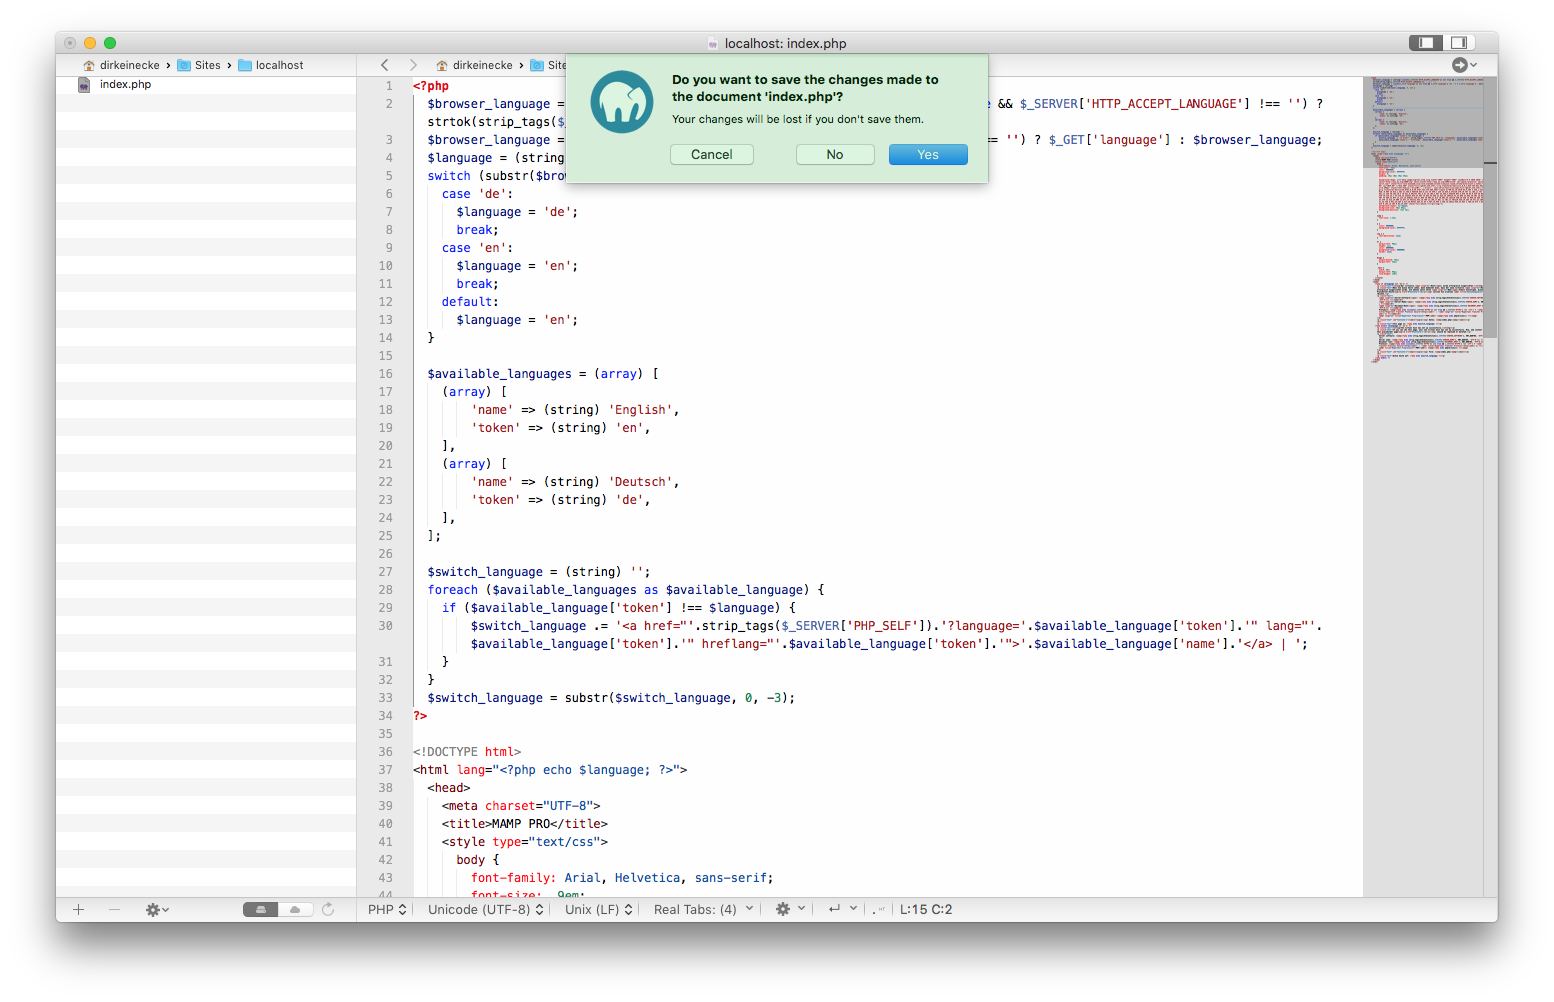Click the add (+) icon in the status bar

(79, 909)
